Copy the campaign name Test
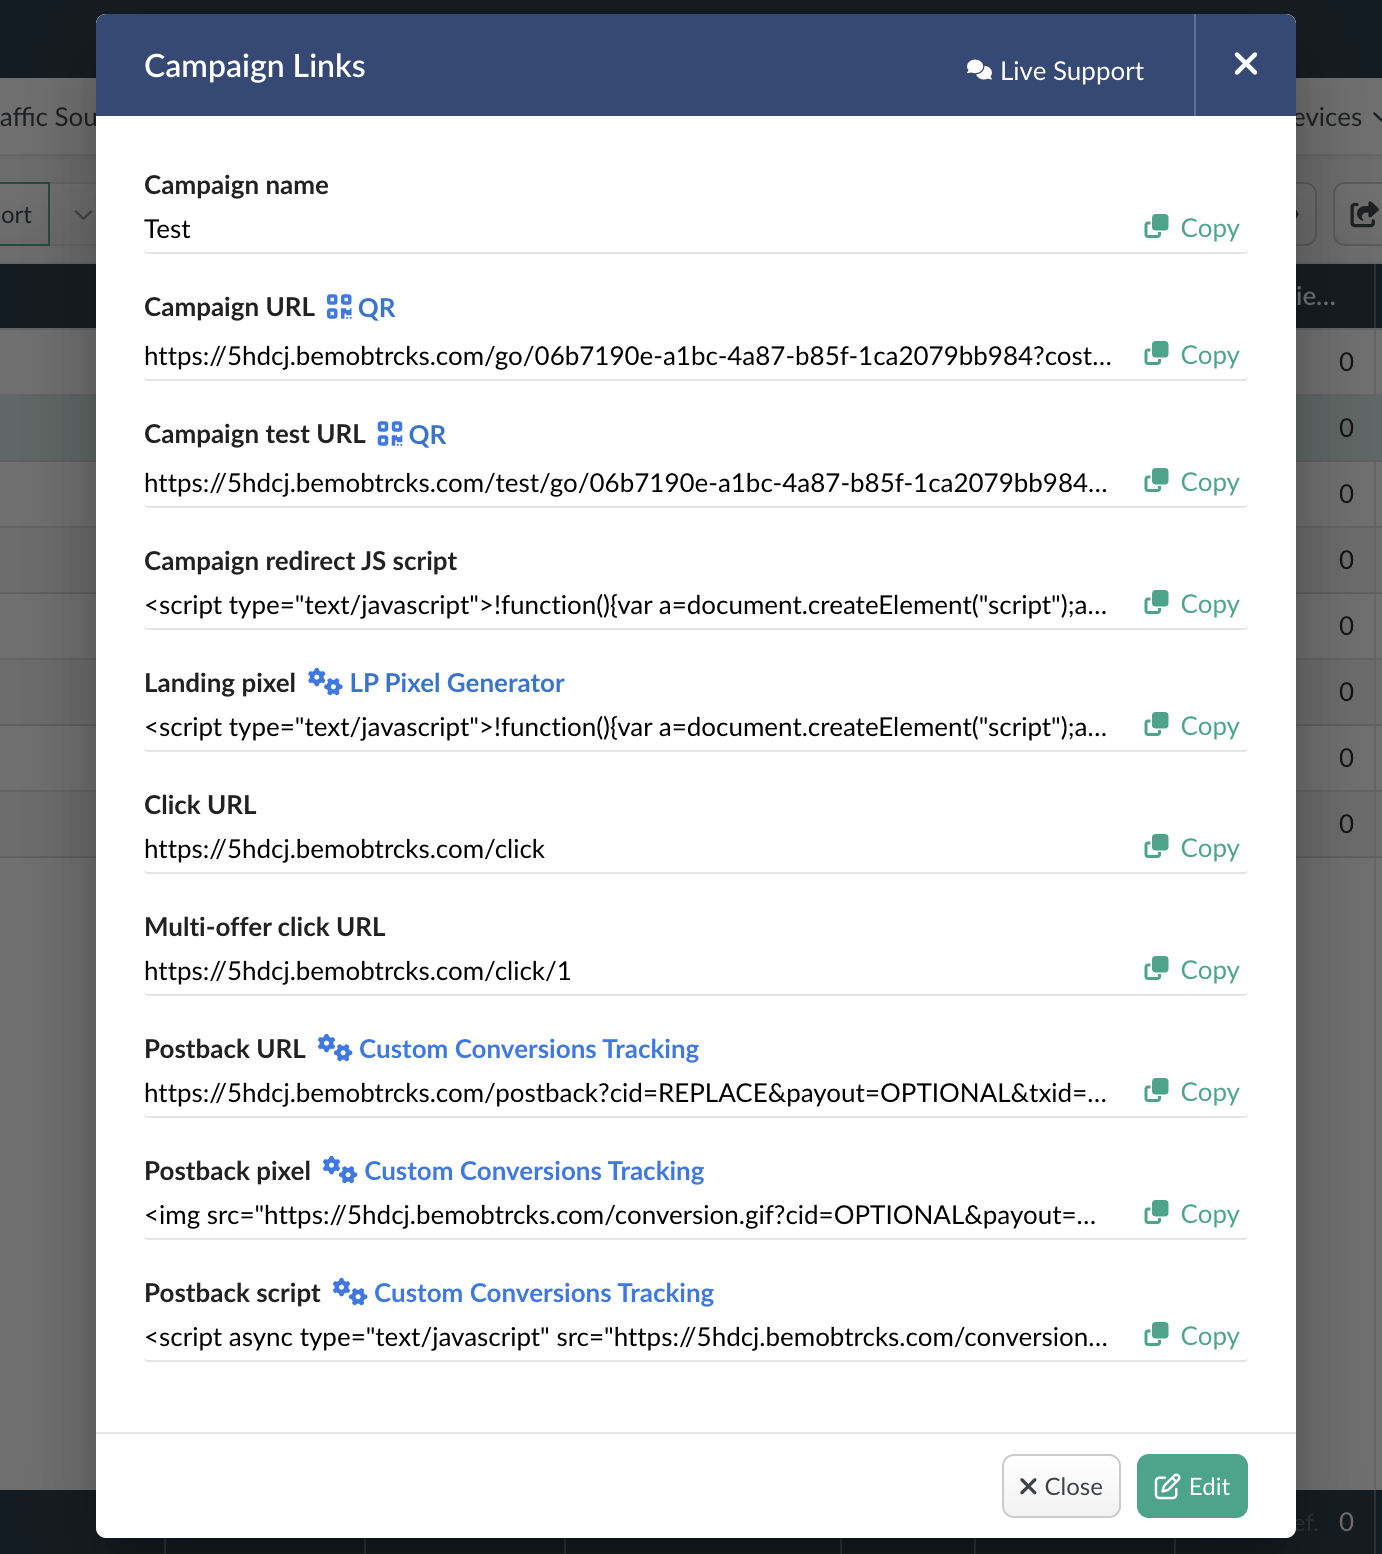Screen dimensions: 1382x1554 [x=1192, y=228]
